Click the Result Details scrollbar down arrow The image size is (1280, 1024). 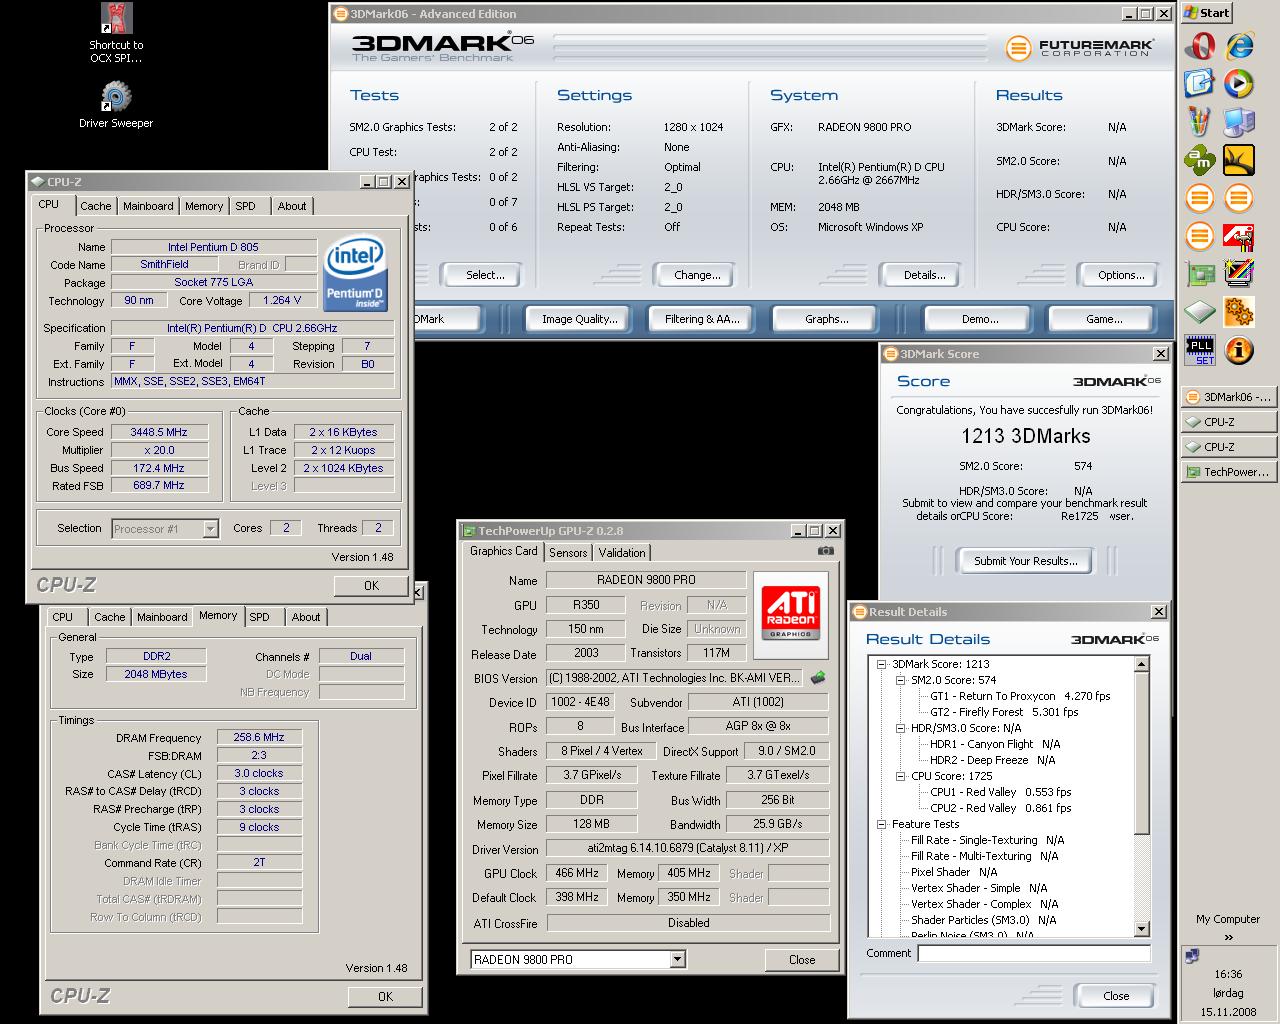pos(1142,929)
